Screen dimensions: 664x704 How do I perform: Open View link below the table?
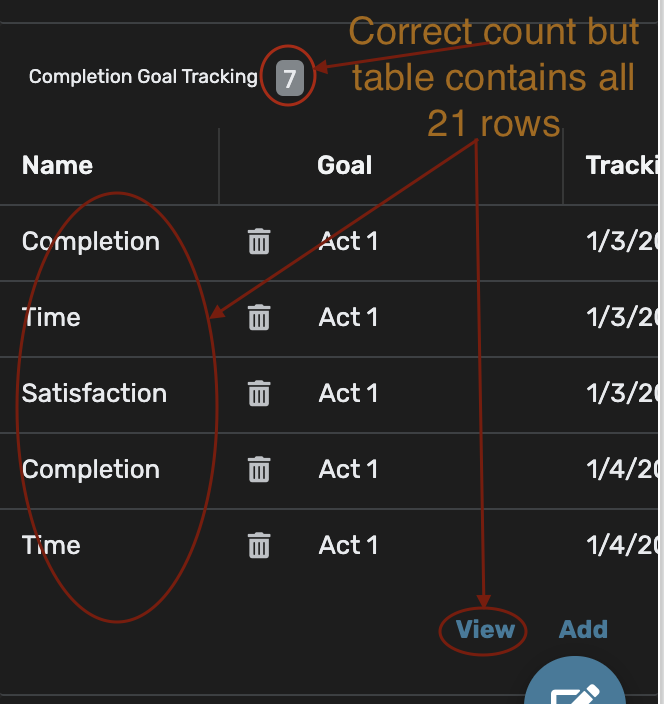pos(485,629)
